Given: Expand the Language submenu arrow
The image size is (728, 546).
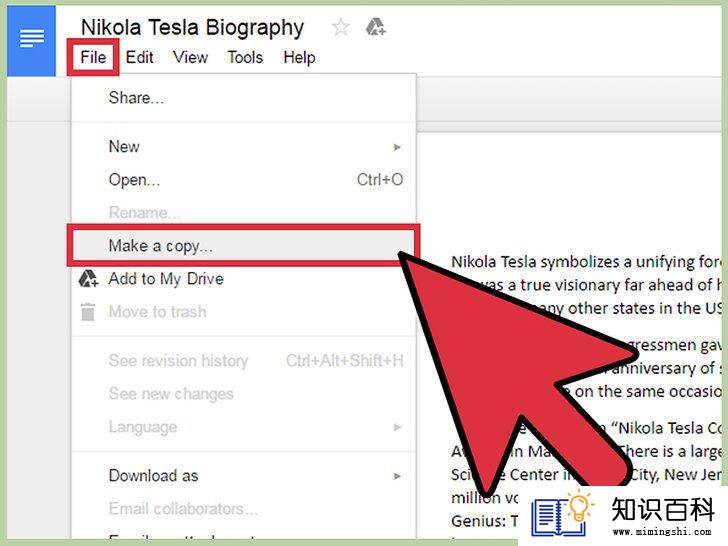Looking at the screenshot, I should (x=397, y=427).
